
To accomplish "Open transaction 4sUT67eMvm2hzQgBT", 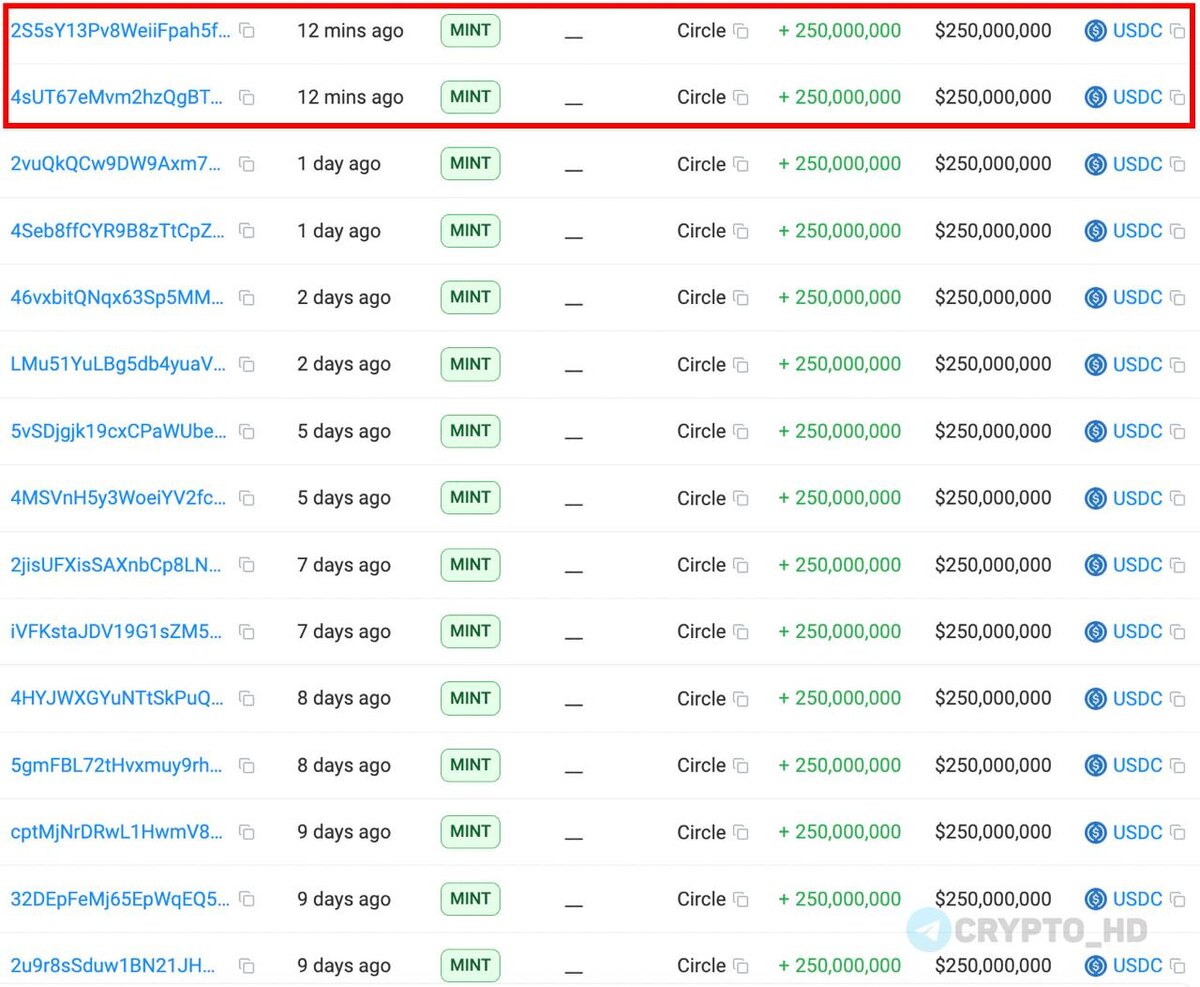I will pos(117,97).
